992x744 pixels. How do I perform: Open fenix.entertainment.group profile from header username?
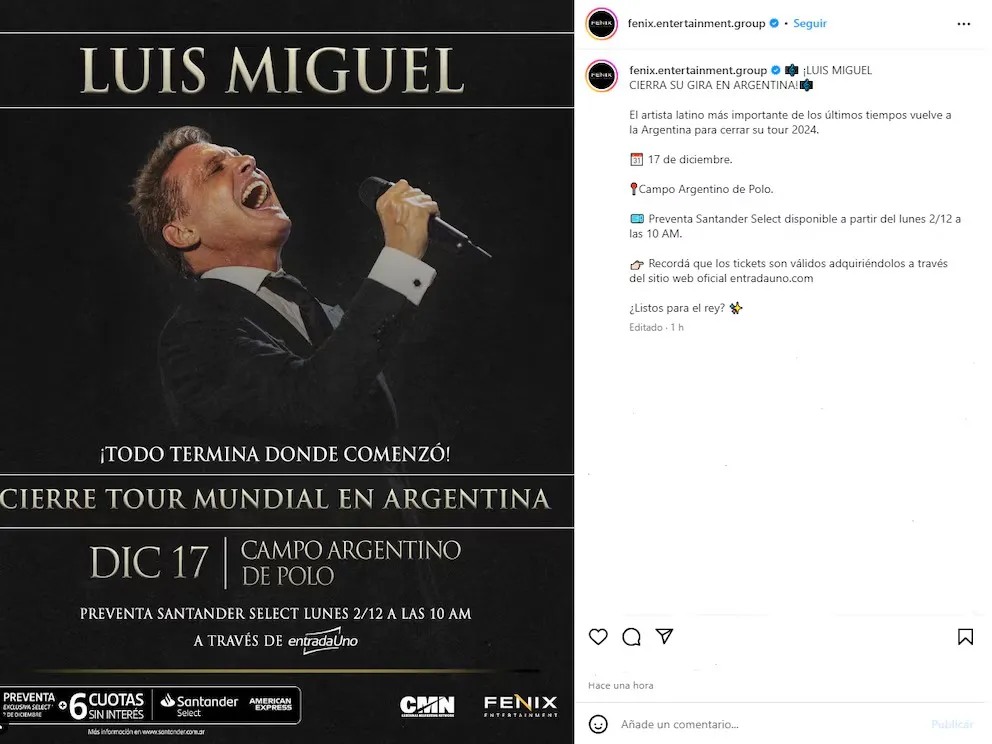[697, 23]
